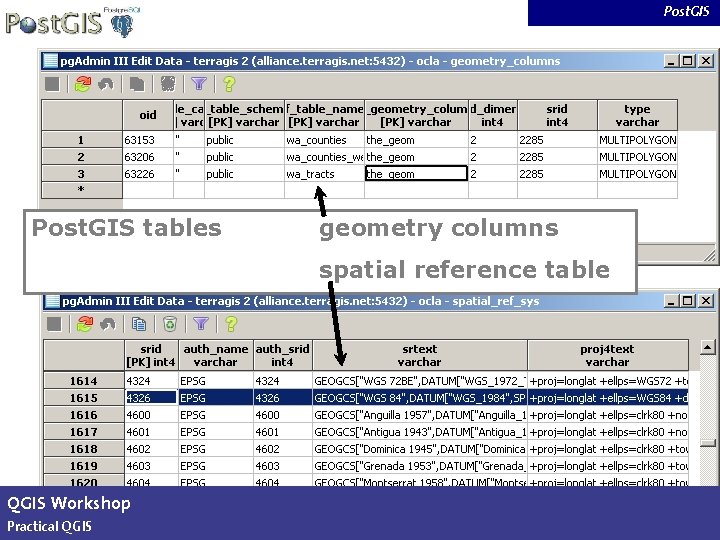Select row header 1615 in spatial_ref_sys
Screen dimensions: 720x540
84,398
